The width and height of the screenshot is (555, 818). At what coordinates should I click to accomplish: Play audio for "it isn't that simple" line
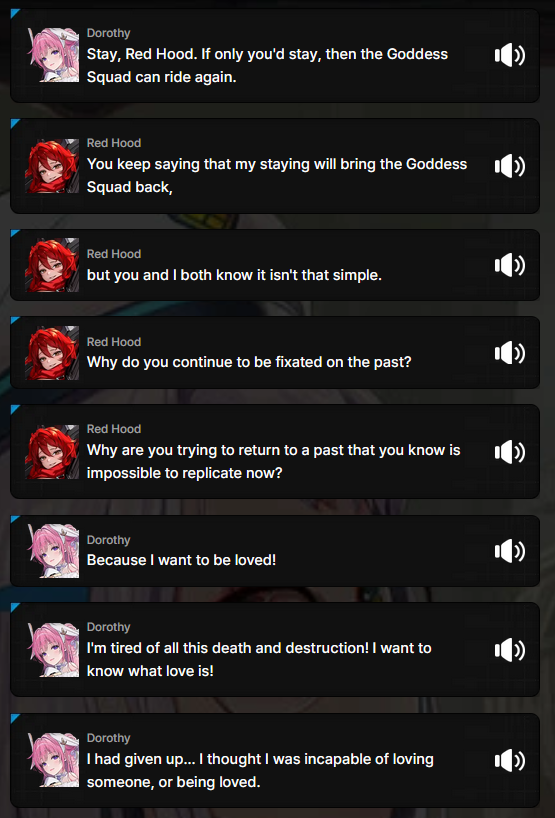(x=510, y=265)
